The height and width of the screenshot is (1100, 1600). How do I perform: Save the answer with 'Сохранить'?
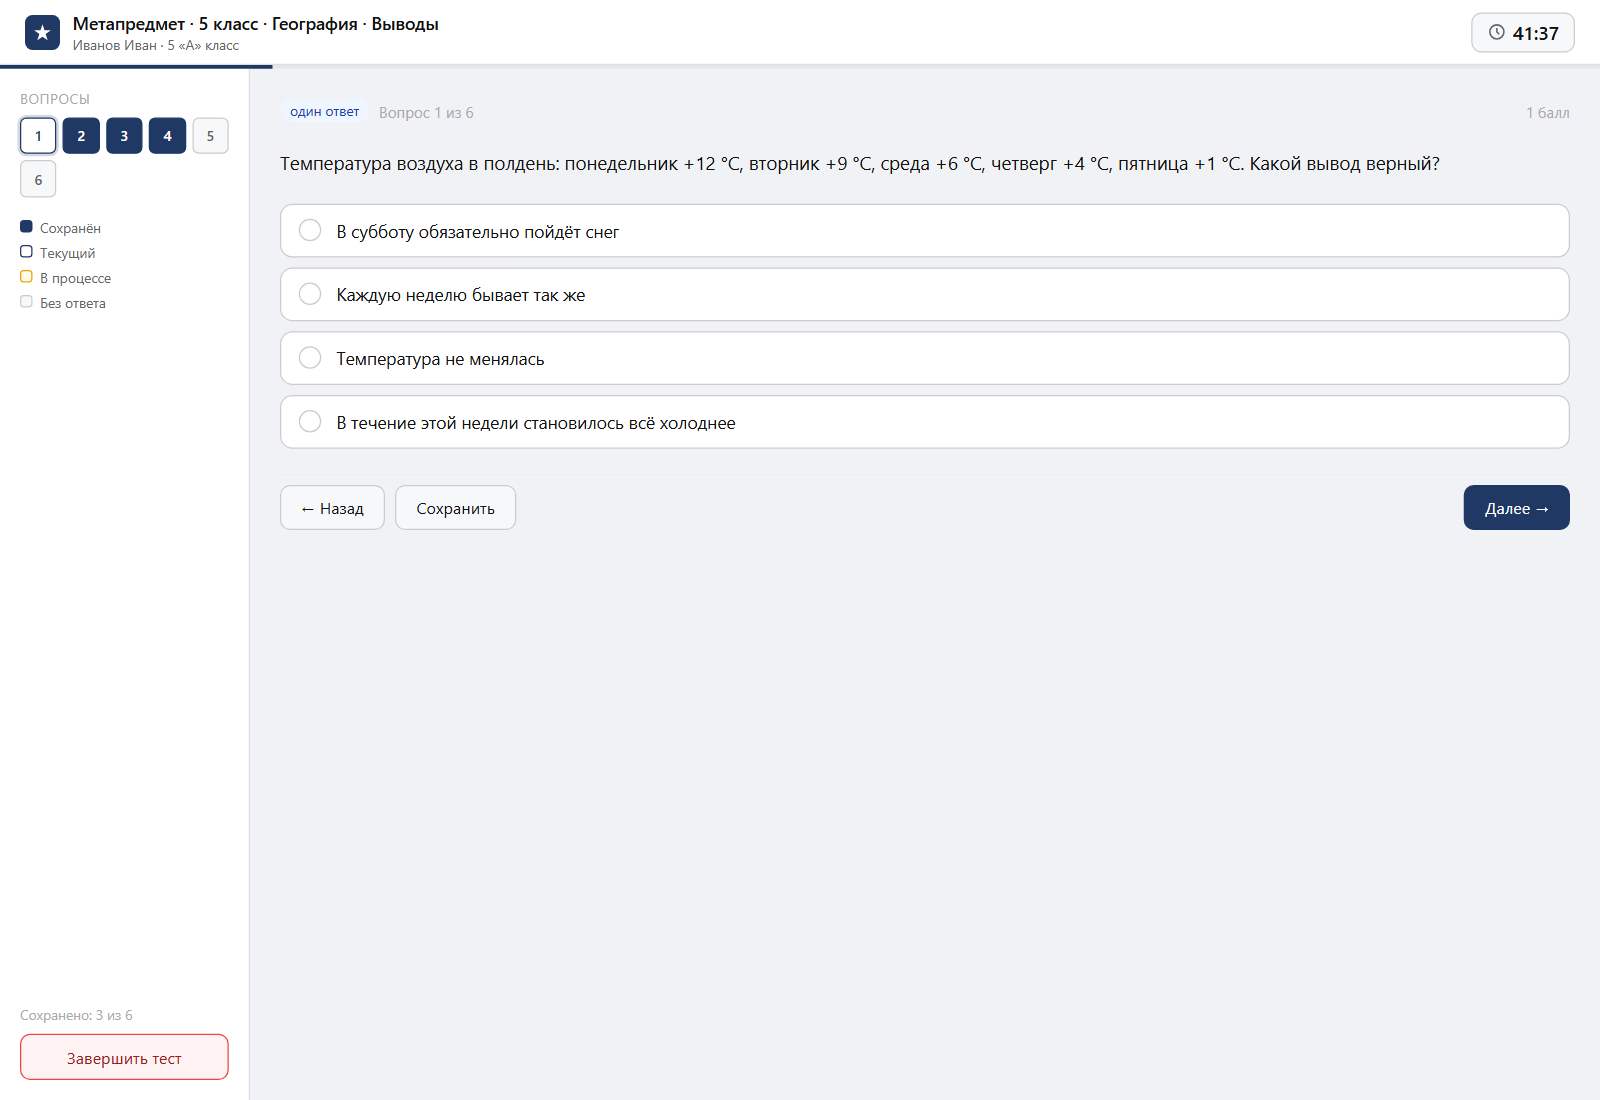click(x=455, y=508)
